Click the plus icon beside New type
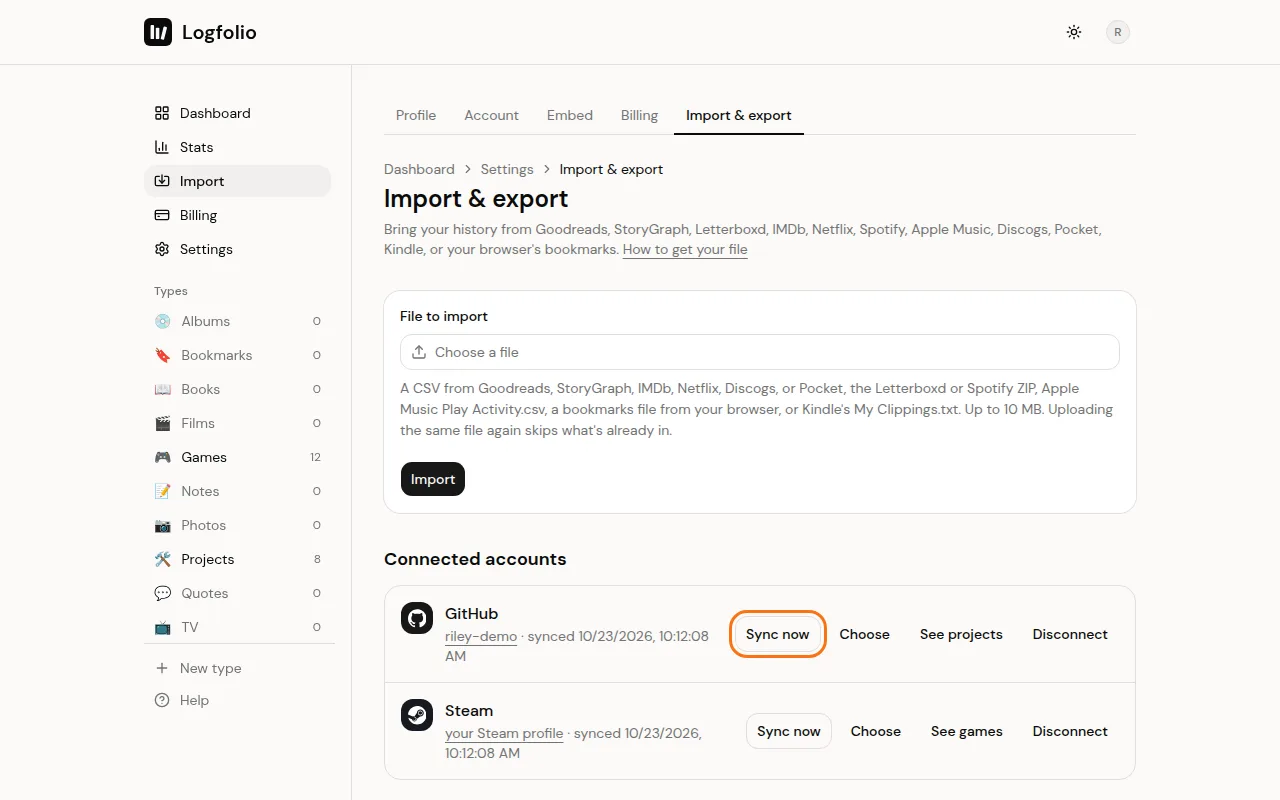1280x800 pixels. 162,668
